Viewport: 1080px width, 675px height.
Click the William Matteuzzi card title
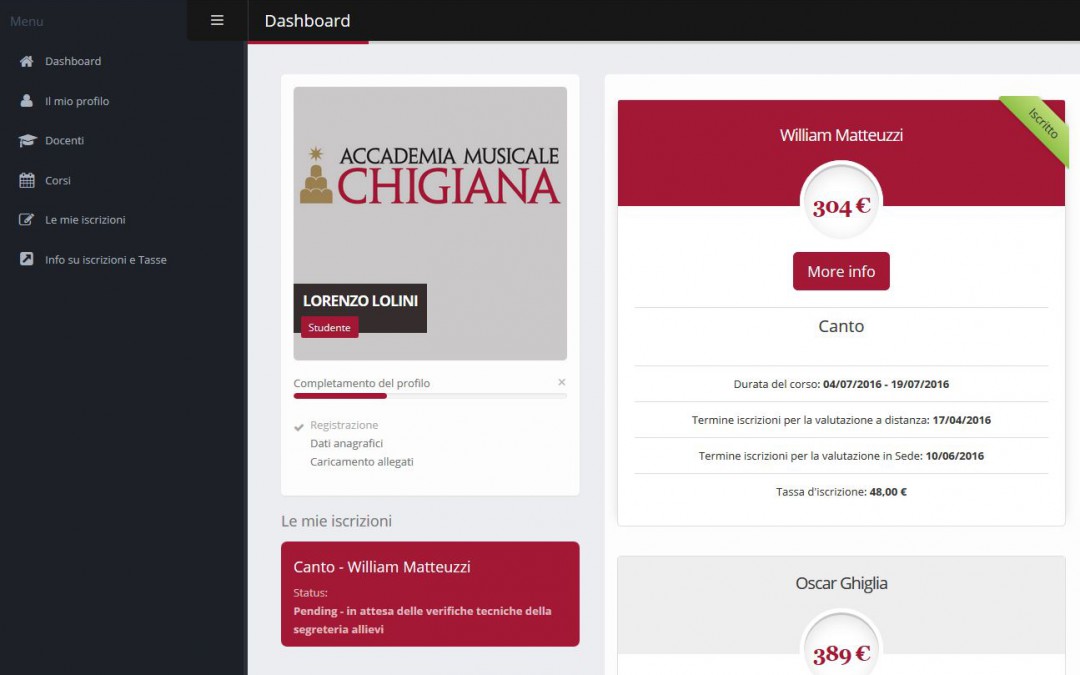pyautogui.click(x=841, y=135)
